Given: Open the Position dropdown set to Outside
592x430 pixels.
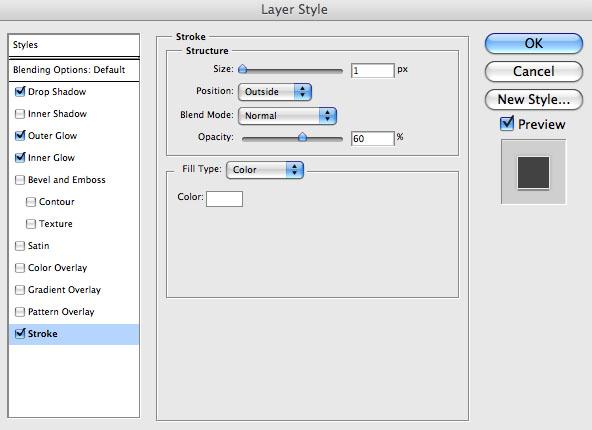Looking at the screenshot, I should [275, 92].
